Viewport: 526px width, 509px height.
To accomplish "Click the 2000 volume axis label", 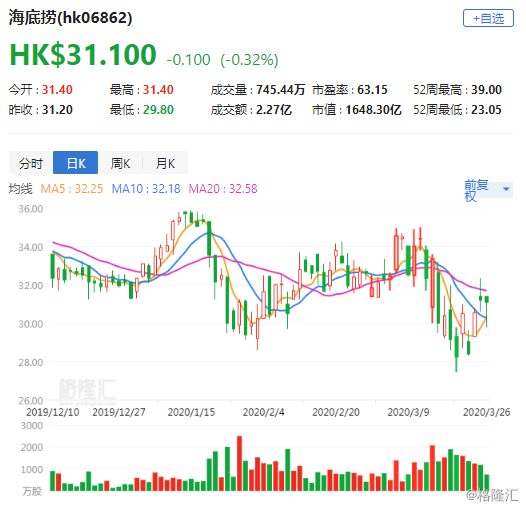I will tap(32, 448).
